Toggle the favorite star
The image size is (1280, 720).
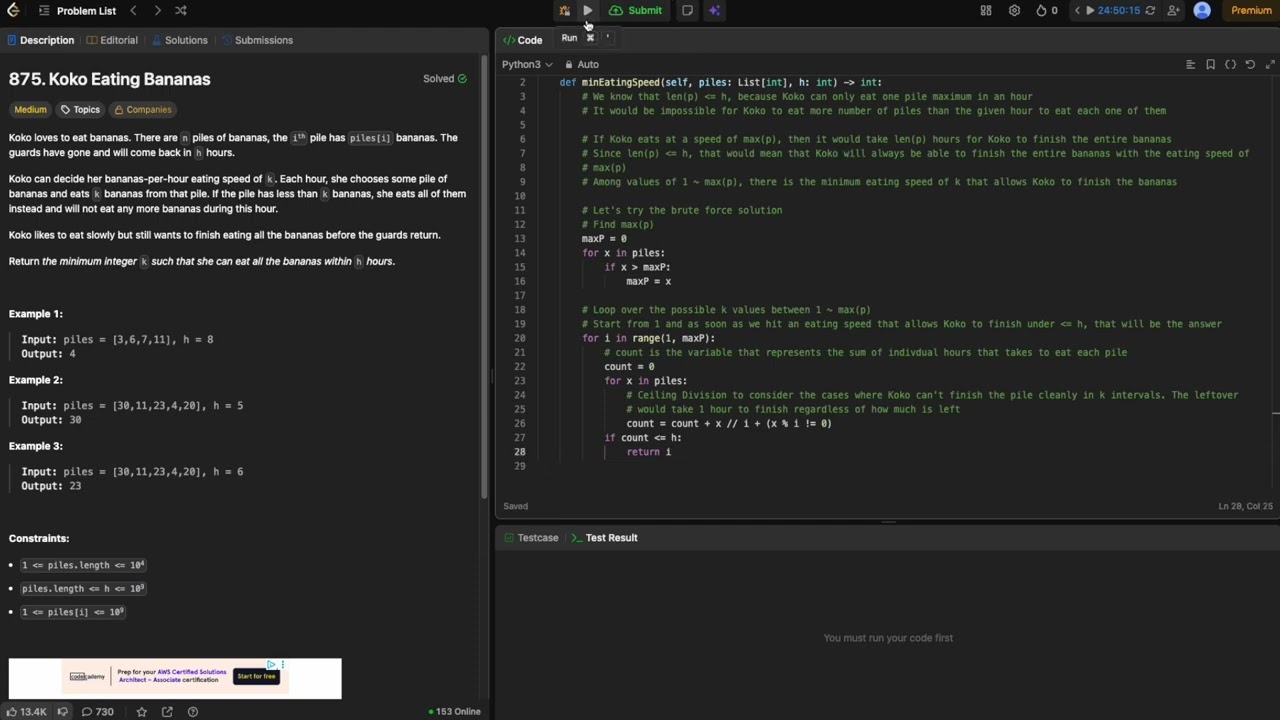click(x=141, y=711)
